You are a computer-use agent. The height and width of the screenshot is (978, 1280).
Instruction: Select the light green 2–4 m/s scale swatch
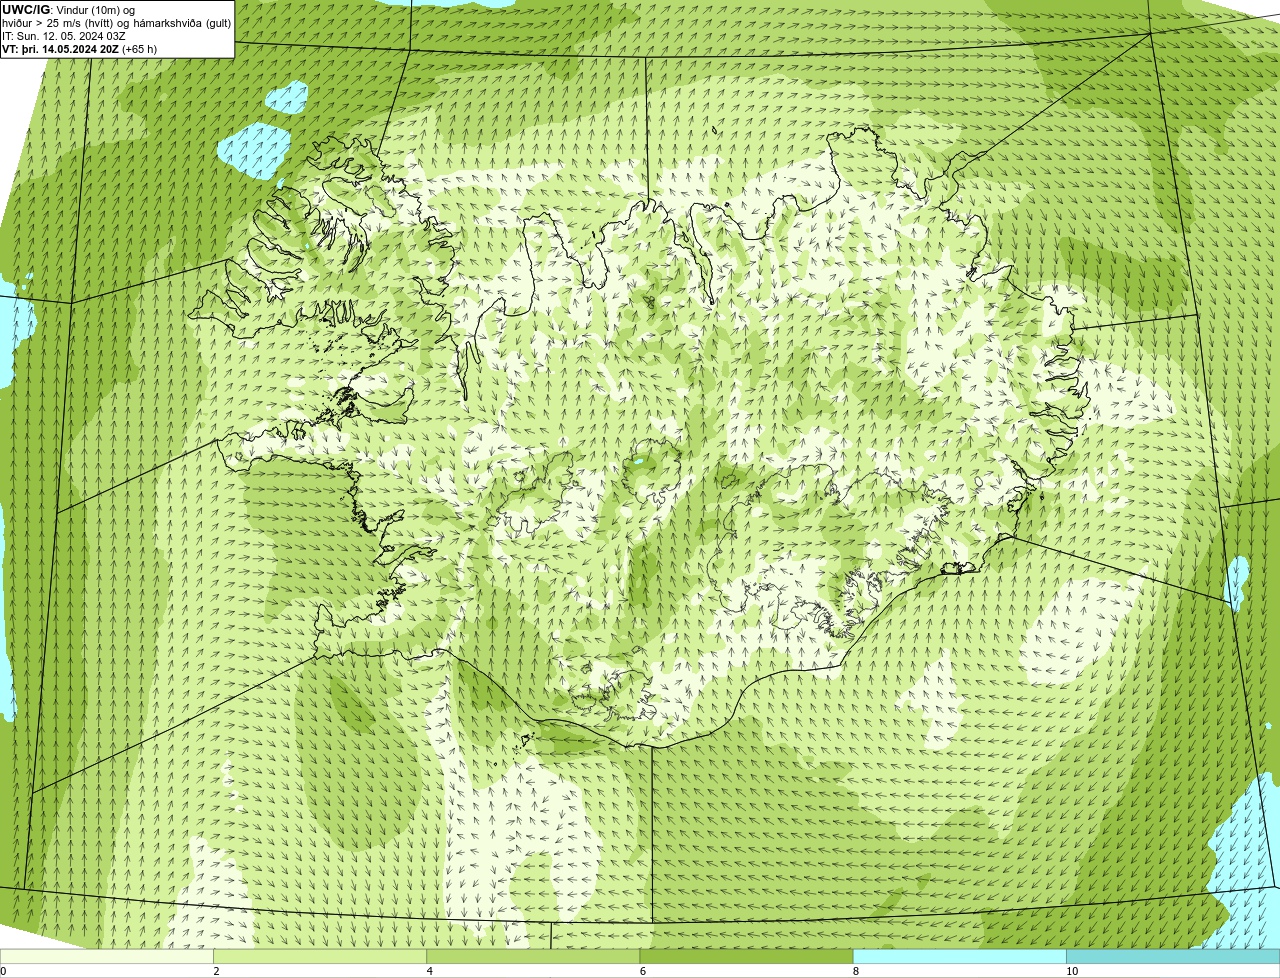(320, 957)
